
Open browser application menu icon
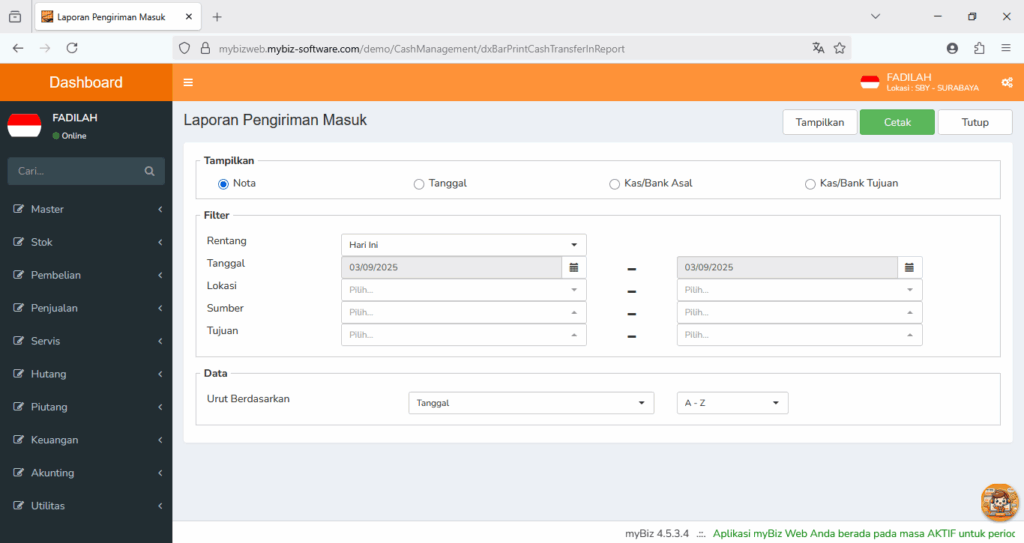coord(1006,48)
